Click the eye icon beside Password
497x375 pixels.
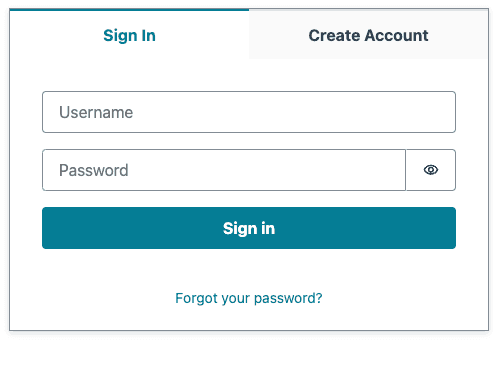pos(431,170)
